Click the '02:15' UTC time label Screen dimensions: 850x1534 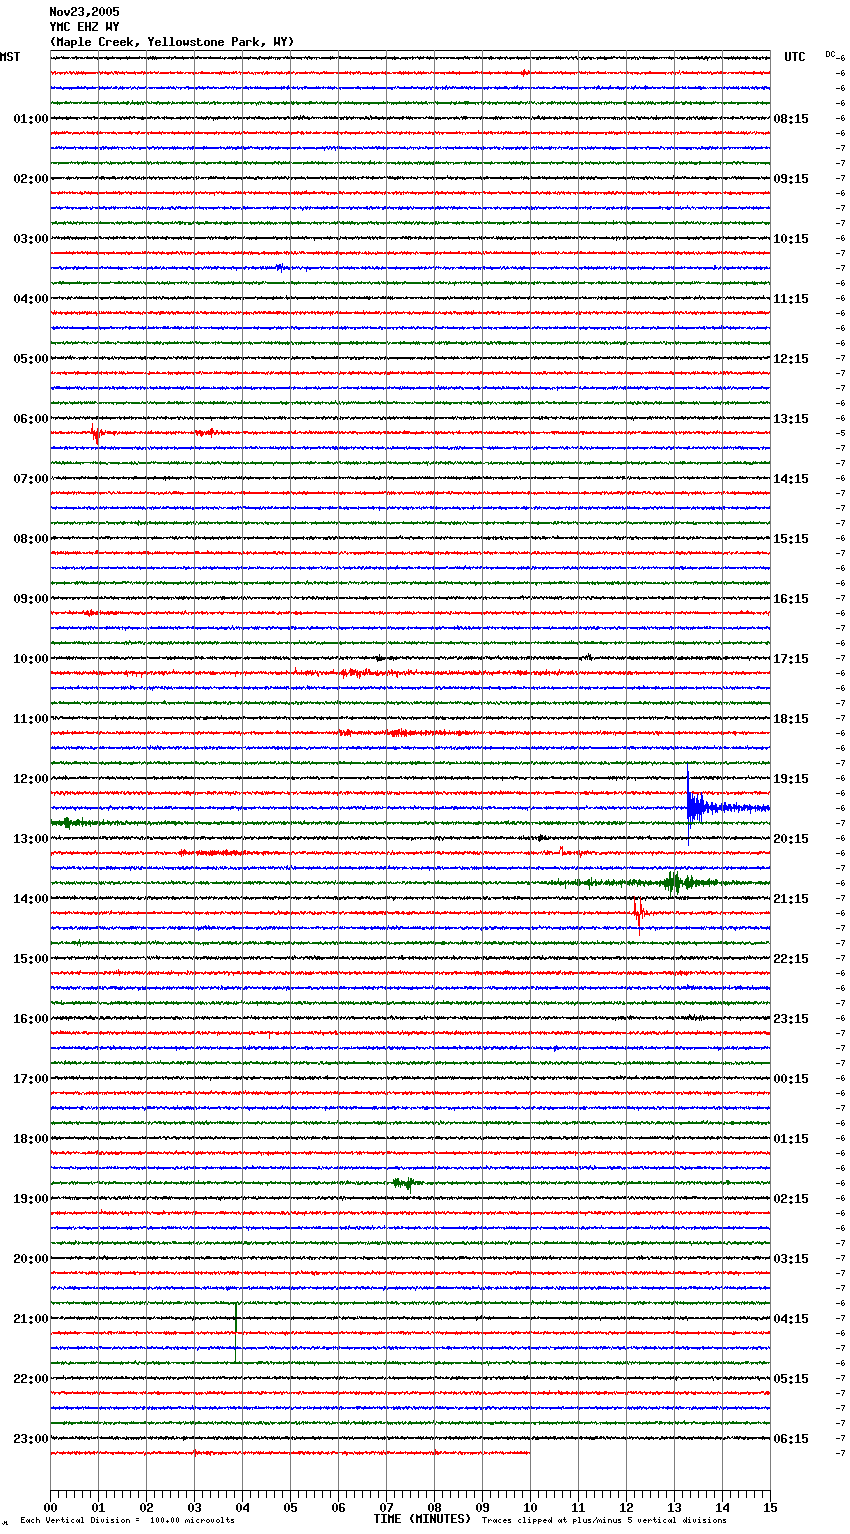click(x=791, y=1199)
